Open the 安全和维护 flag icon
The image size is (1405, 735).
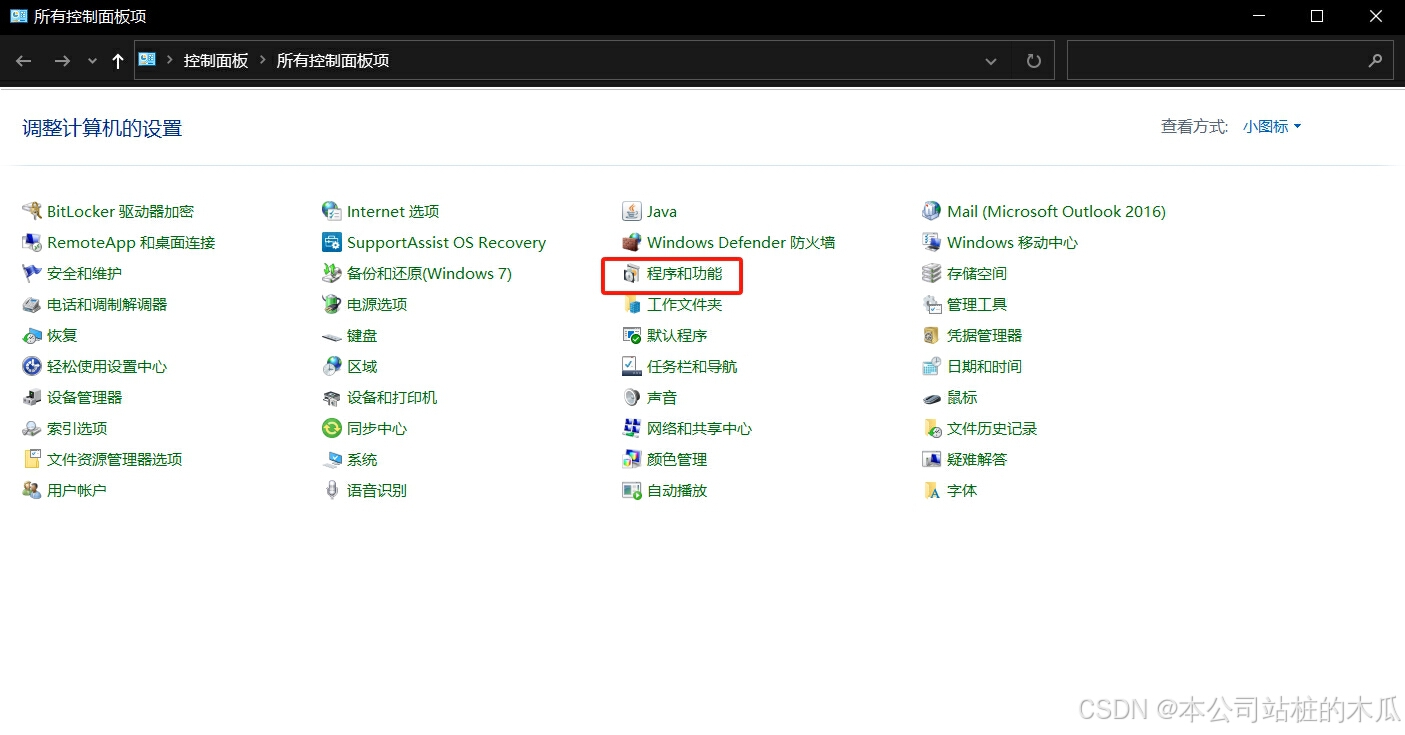tap(31, 273)
